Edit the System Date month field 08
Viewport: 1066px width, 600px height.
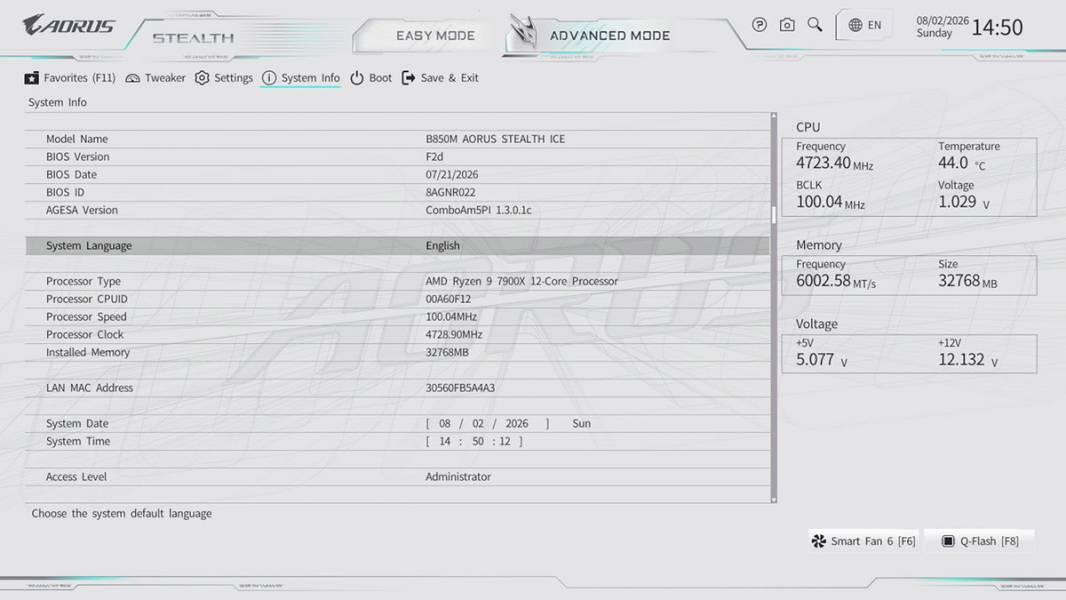click(x=445, y=423)
